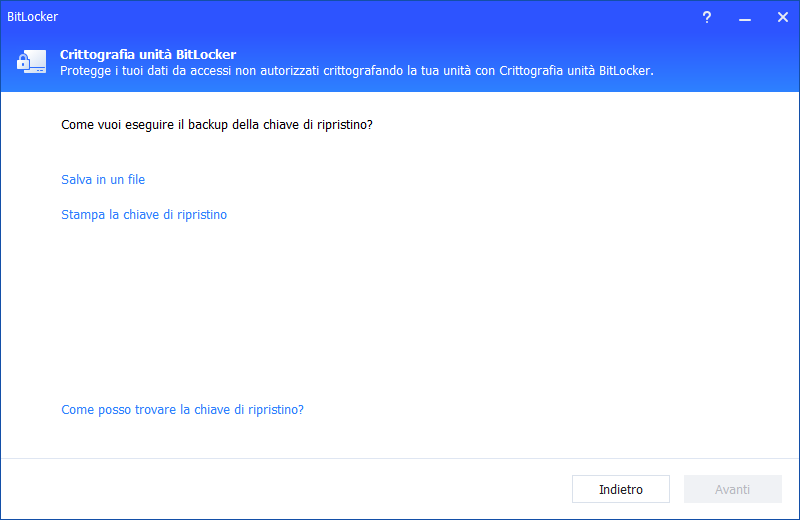Click the BitLocker window title

33,17
